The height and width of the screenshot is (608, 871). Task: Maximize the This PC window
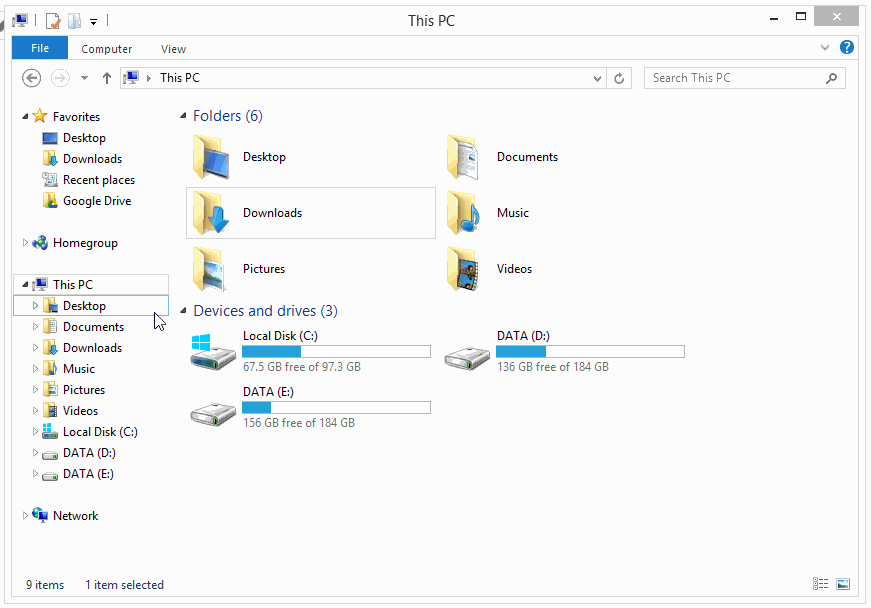(x=801, y=17)
